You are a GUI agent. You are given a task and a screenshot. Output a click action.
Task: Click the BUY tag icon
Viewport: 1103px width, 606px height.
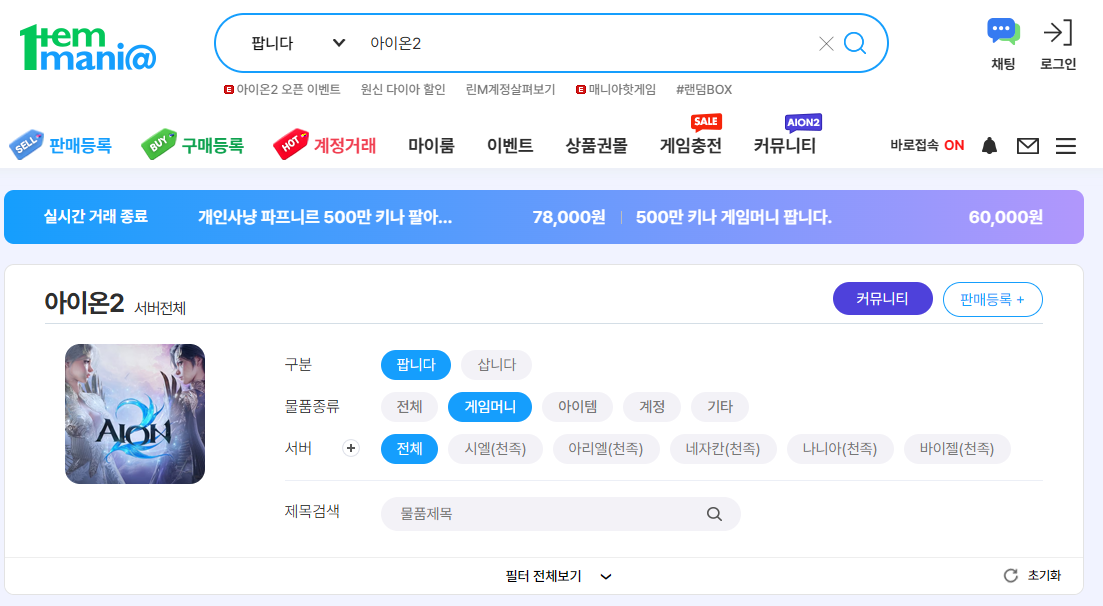159,144
